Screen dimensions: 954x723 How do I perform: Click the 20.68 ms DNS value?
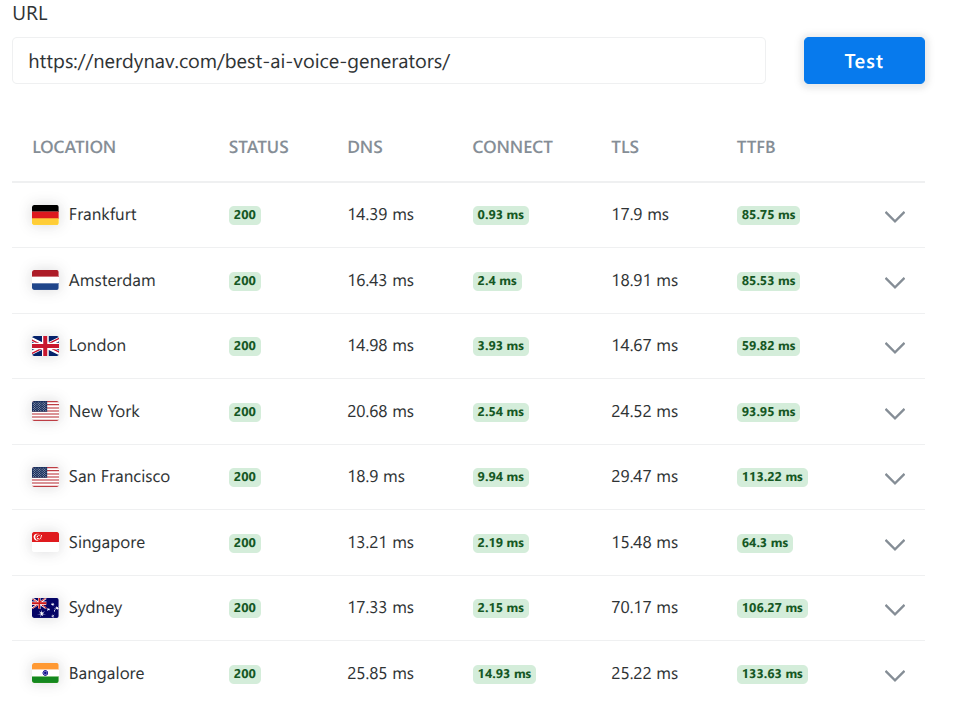(x=380, y=411)
